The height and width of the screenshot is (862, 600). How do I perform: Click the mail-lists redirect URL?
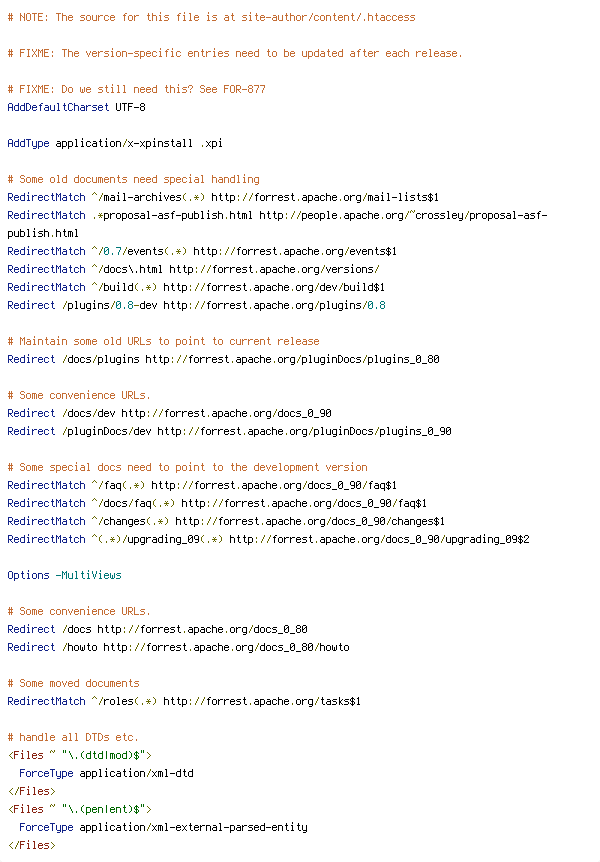pyautogui.click(x=325, y=197)
